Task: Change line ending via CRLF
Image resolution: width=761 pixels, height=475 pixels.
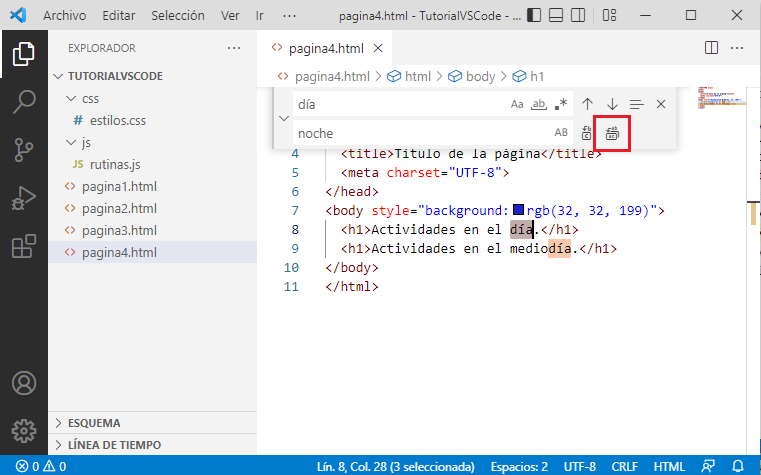Action: 624,466
